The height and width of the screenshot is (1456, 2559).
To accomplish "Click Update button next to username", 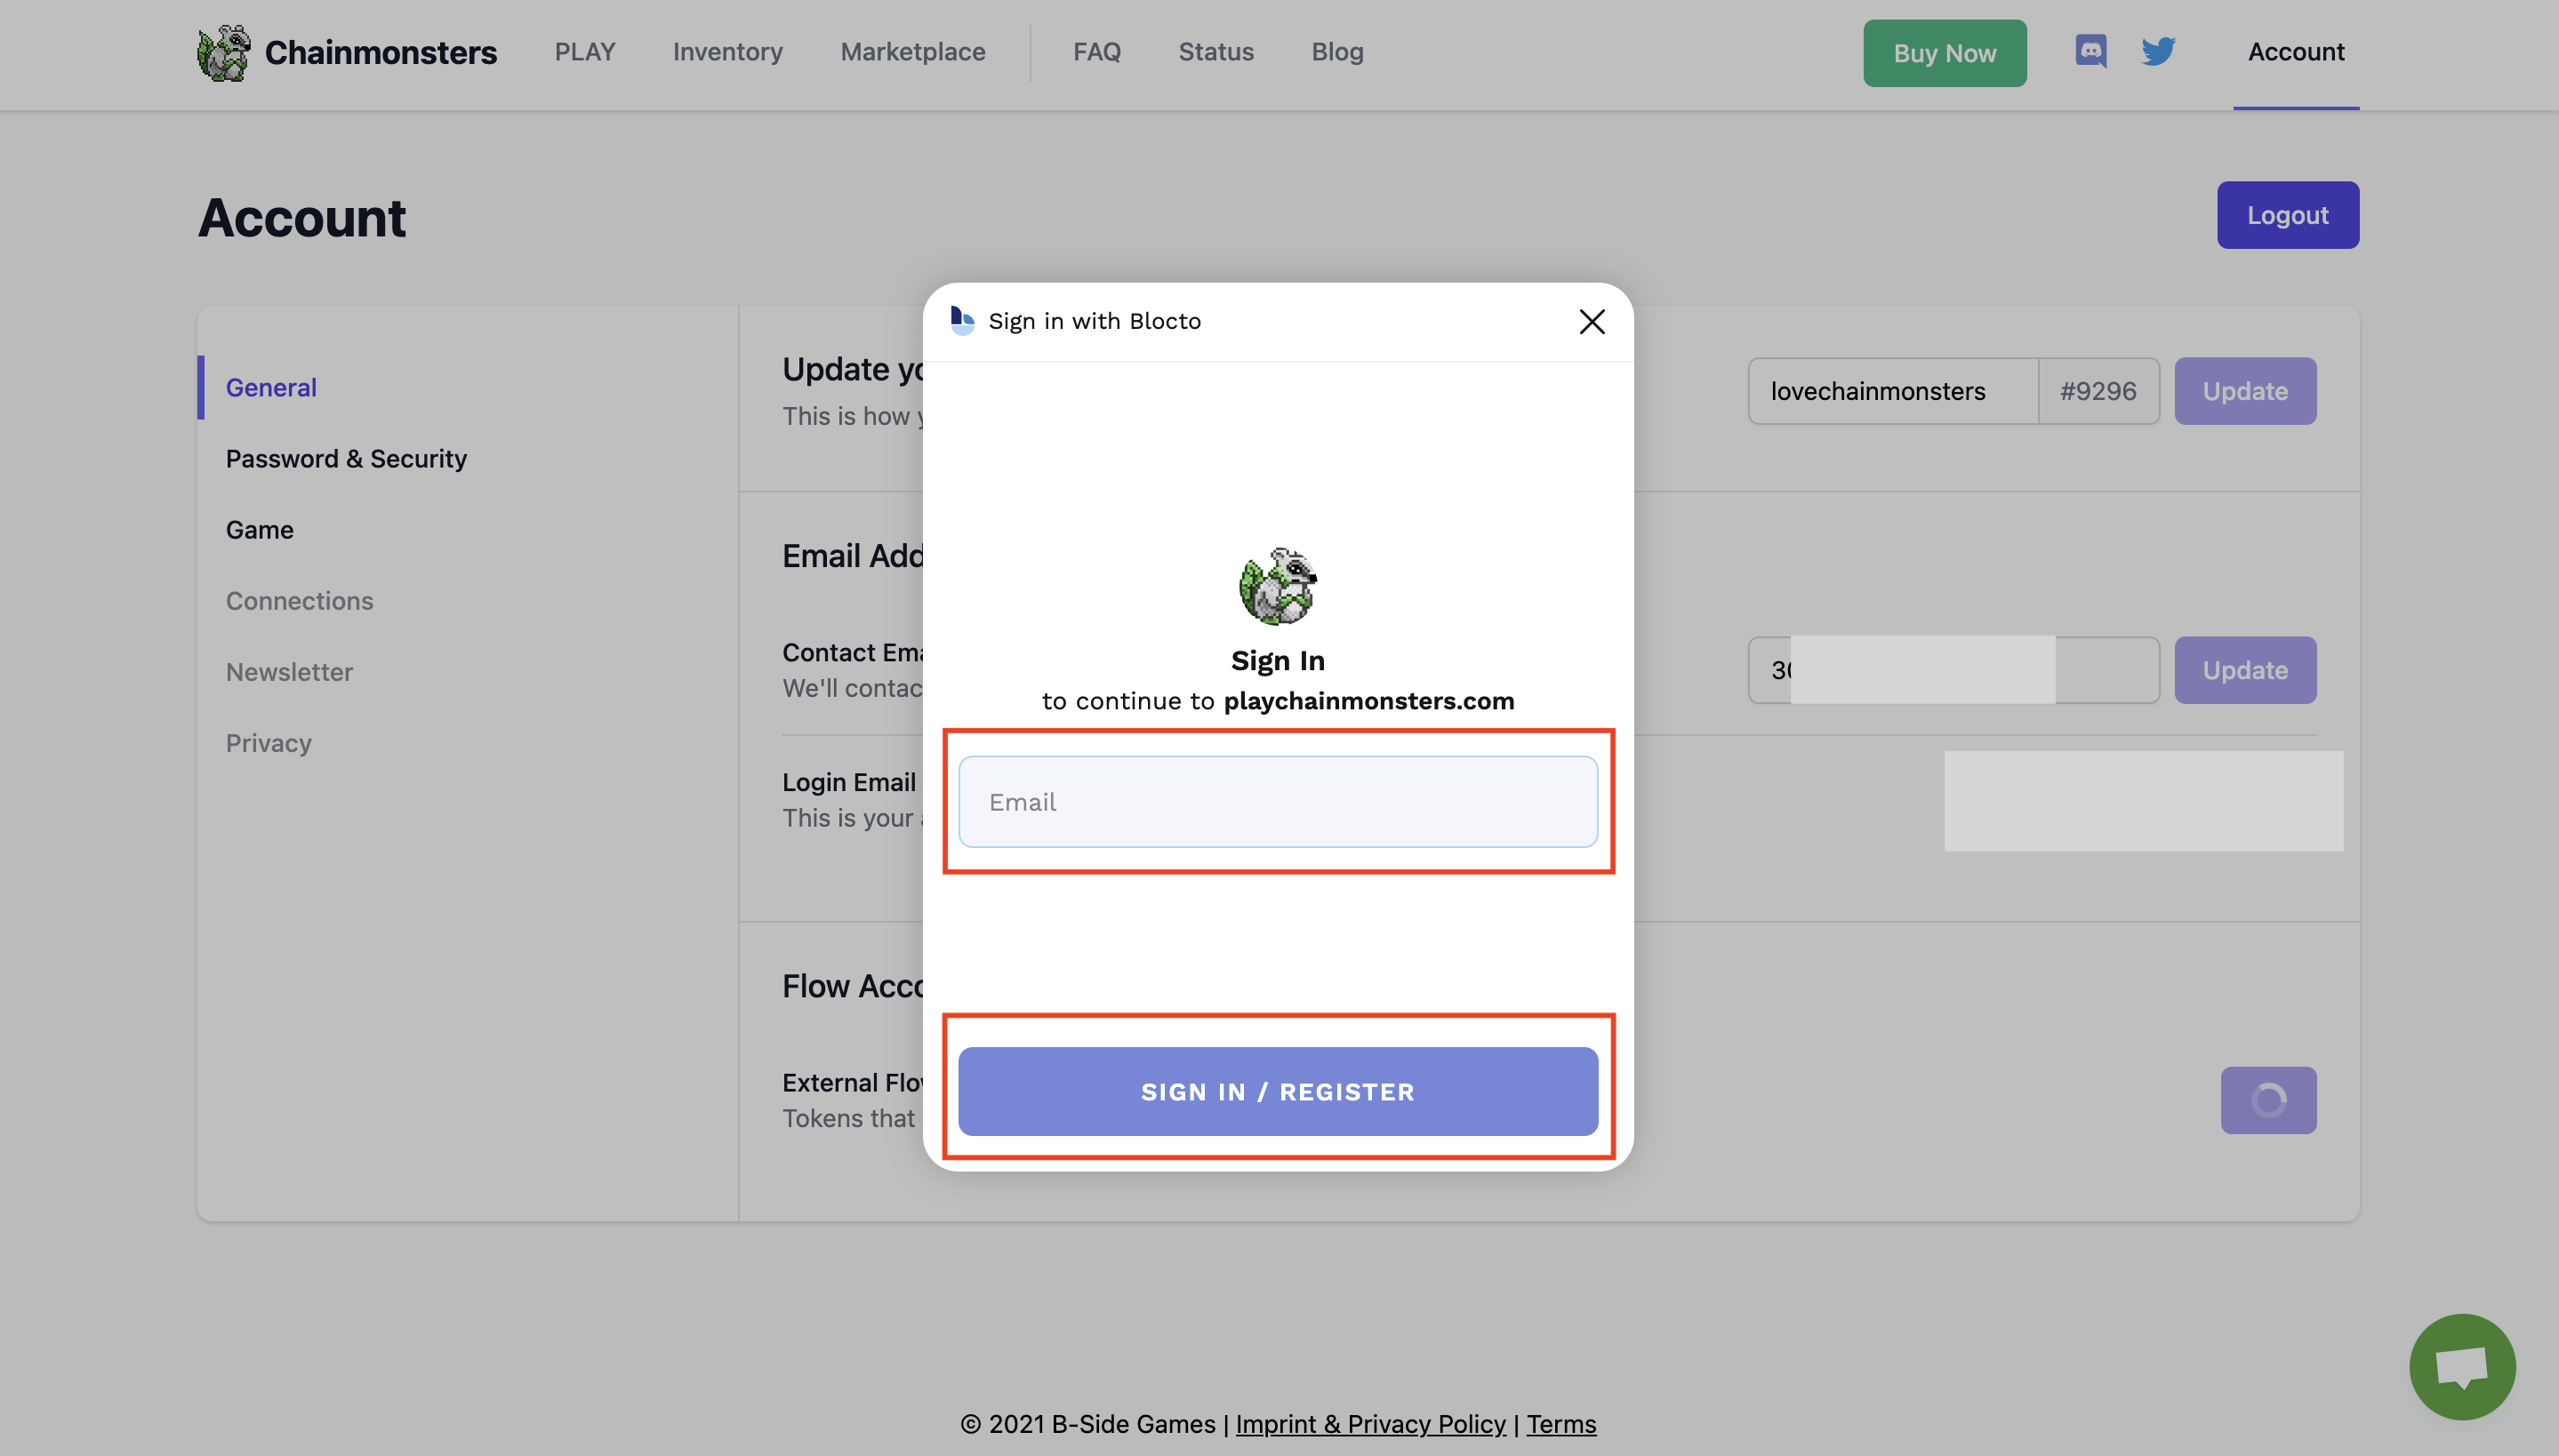I will (x=2244, y=391).
